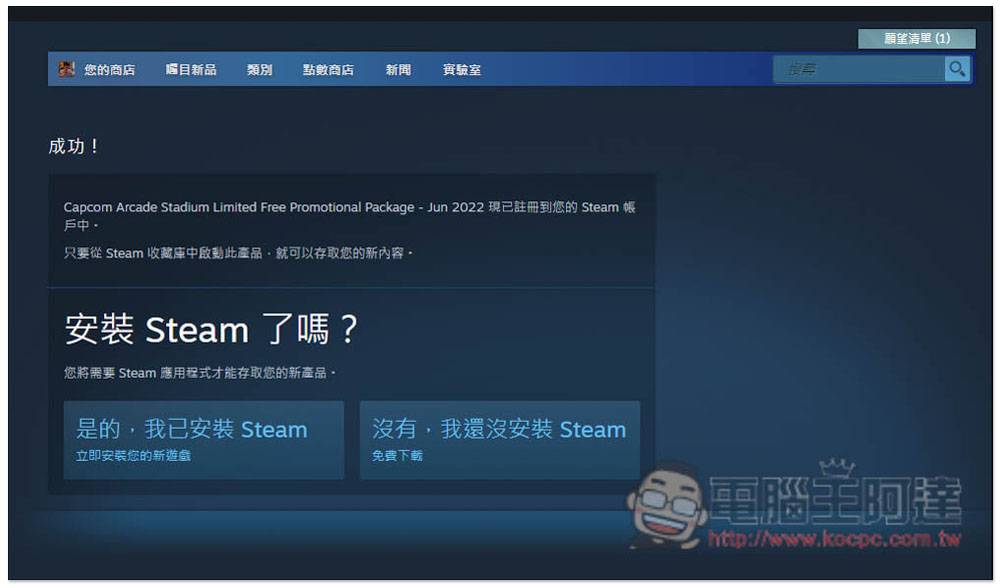1000x587 pixels.
Task: Click the 您將需要 Steam 應用程式 text line
Action: tap(200, 373)
